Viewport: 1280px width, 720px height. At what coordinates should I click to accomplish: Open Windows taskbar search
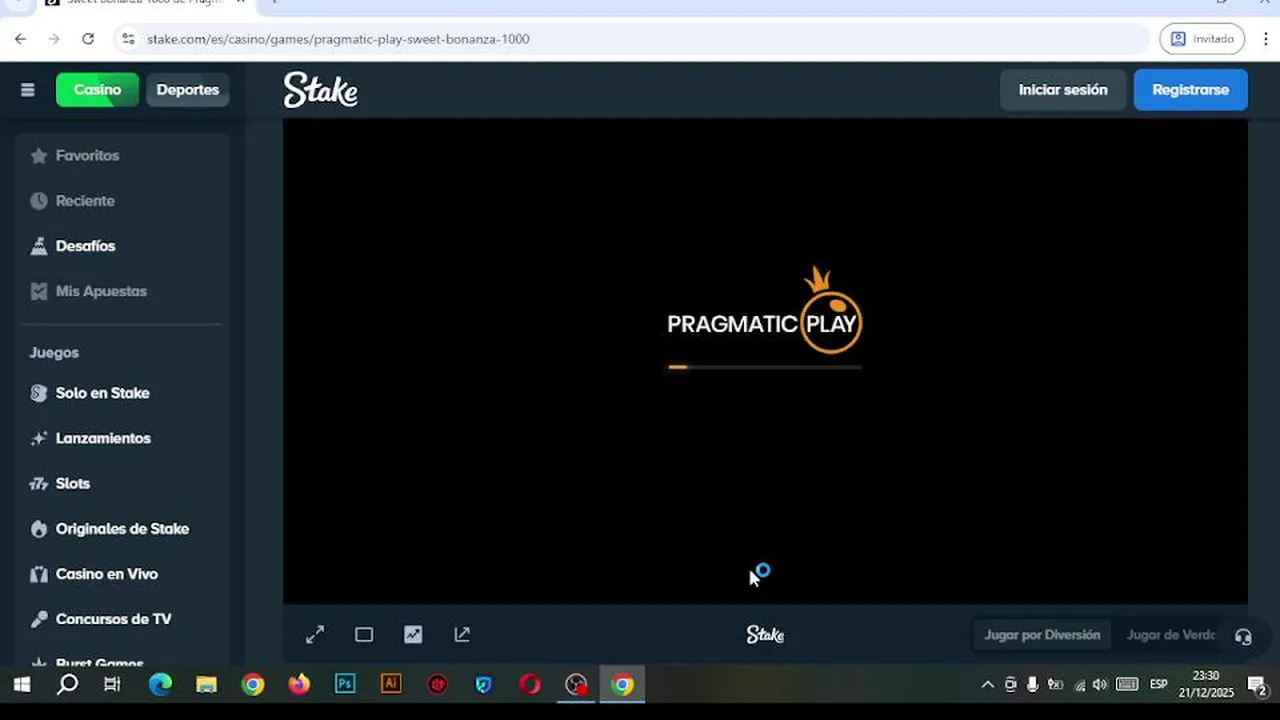(x=67, y=685)
